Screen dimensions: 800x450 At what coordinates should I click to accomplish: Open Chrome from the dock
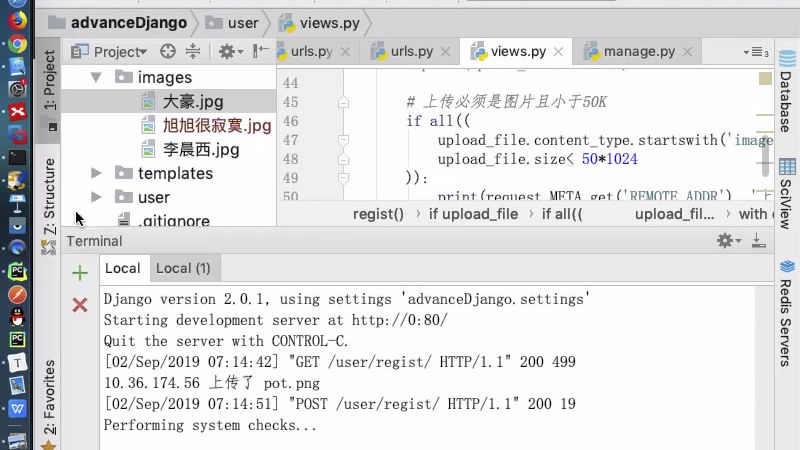tap(17, 44)
